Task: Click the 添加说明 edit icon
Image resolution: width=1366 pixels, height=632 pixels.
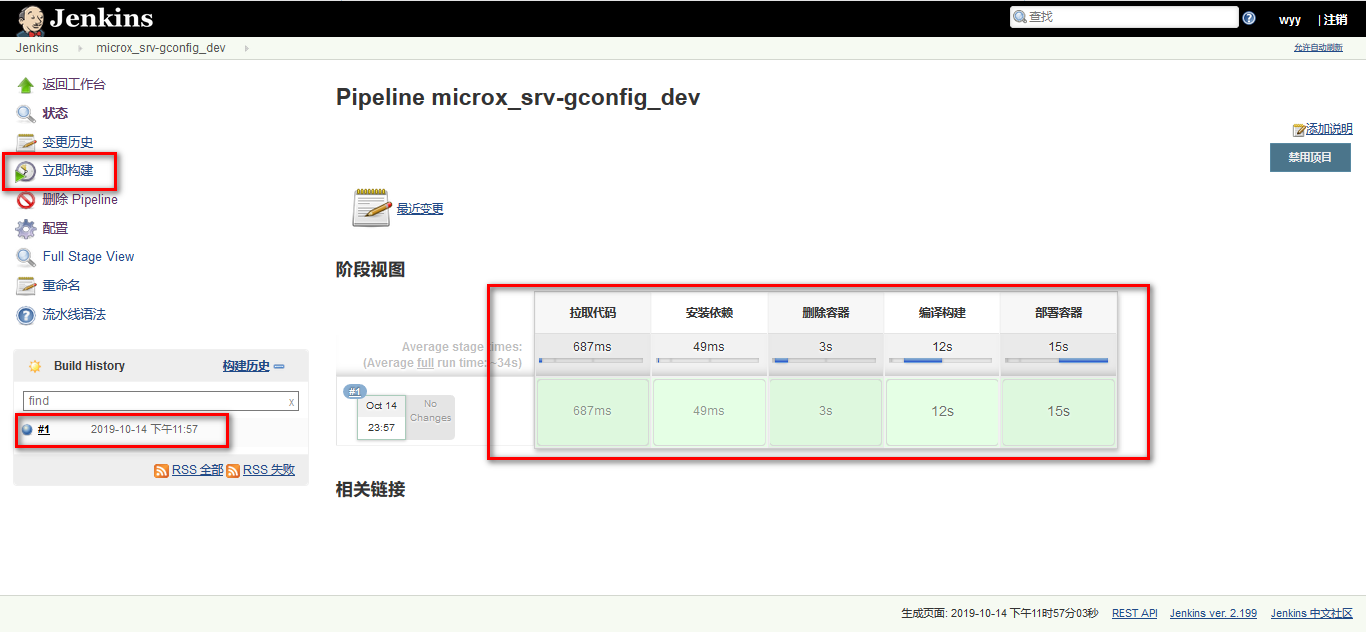Action: [x=1299, y=130]
